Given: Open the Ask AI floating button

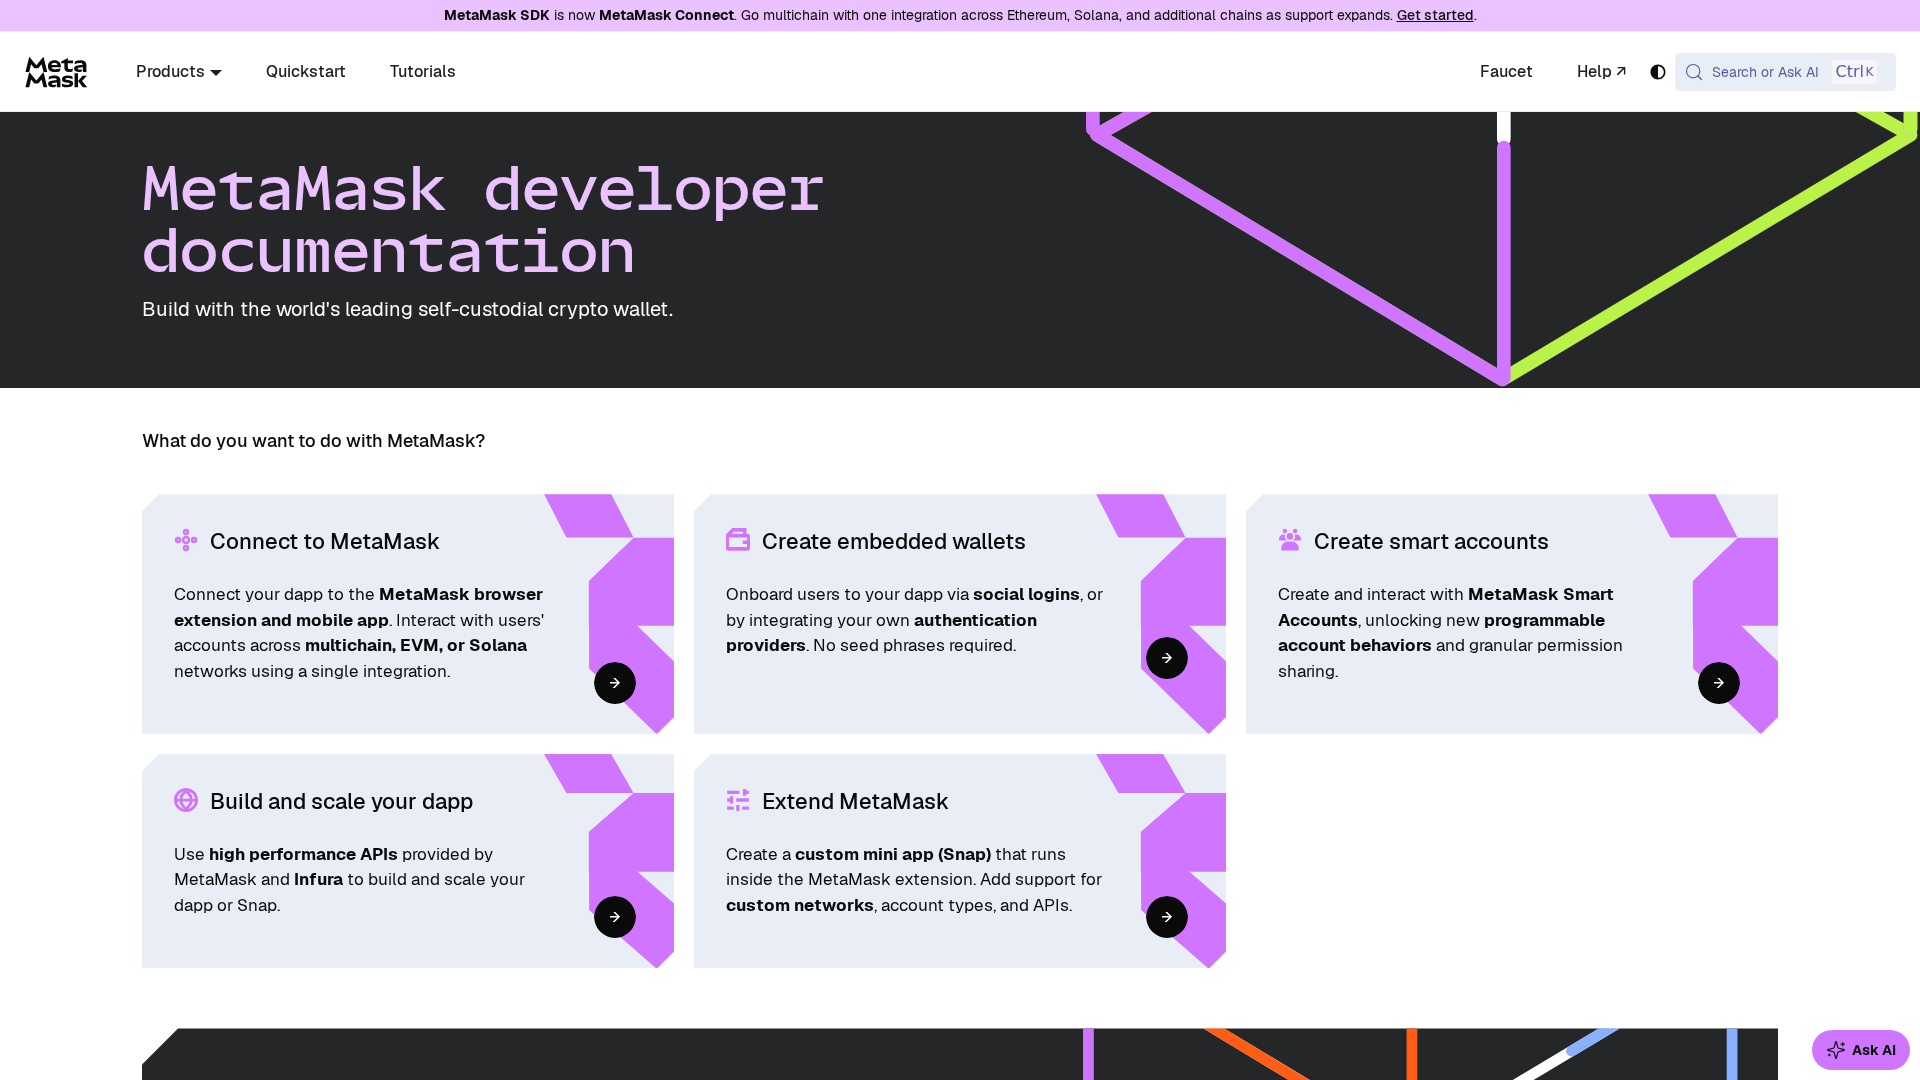Looking at the screenshot, I should [x=1861, y=1050].
